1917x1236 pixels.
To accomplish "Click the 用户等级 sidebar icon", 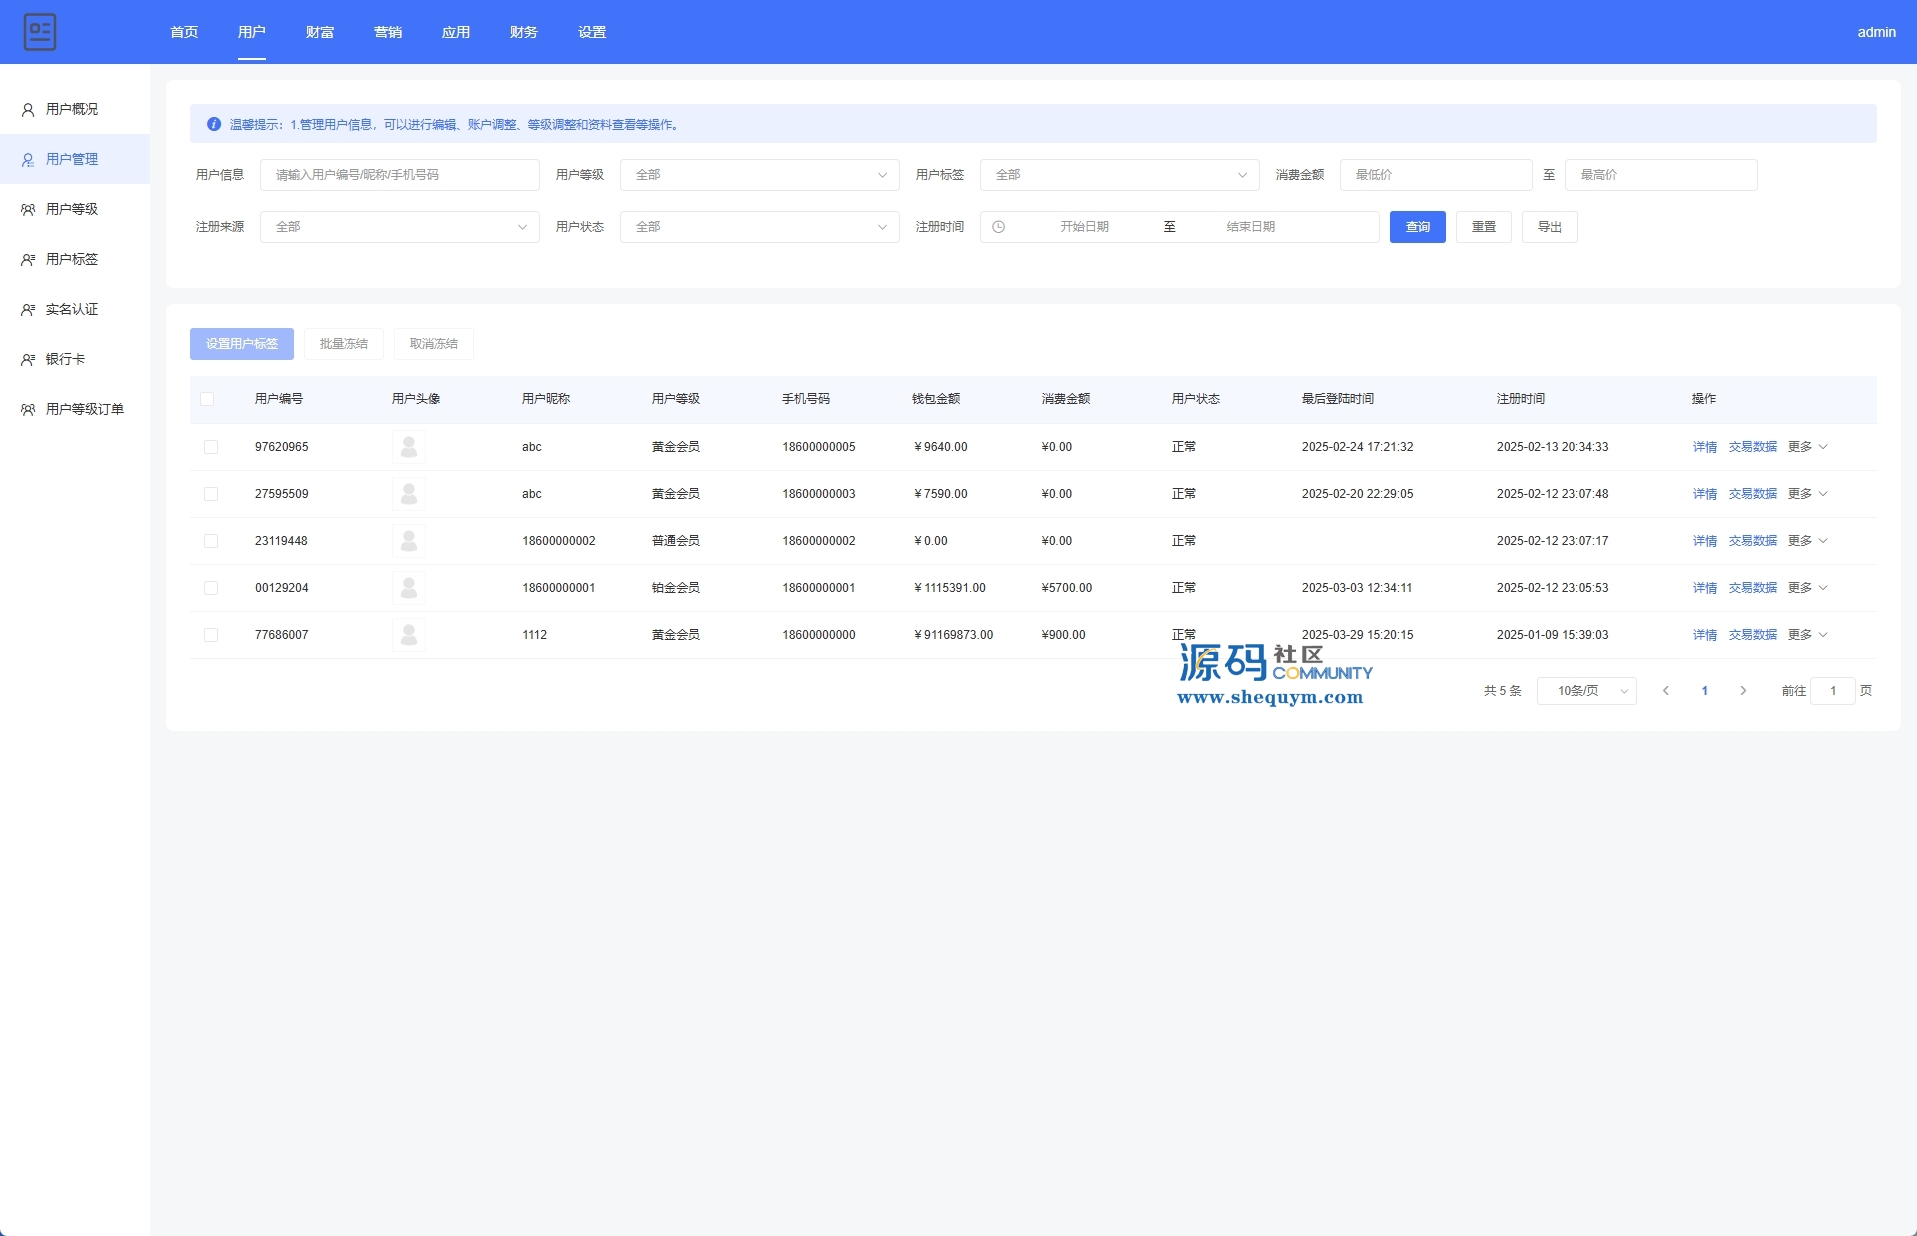I will click(x=28, y=210).
